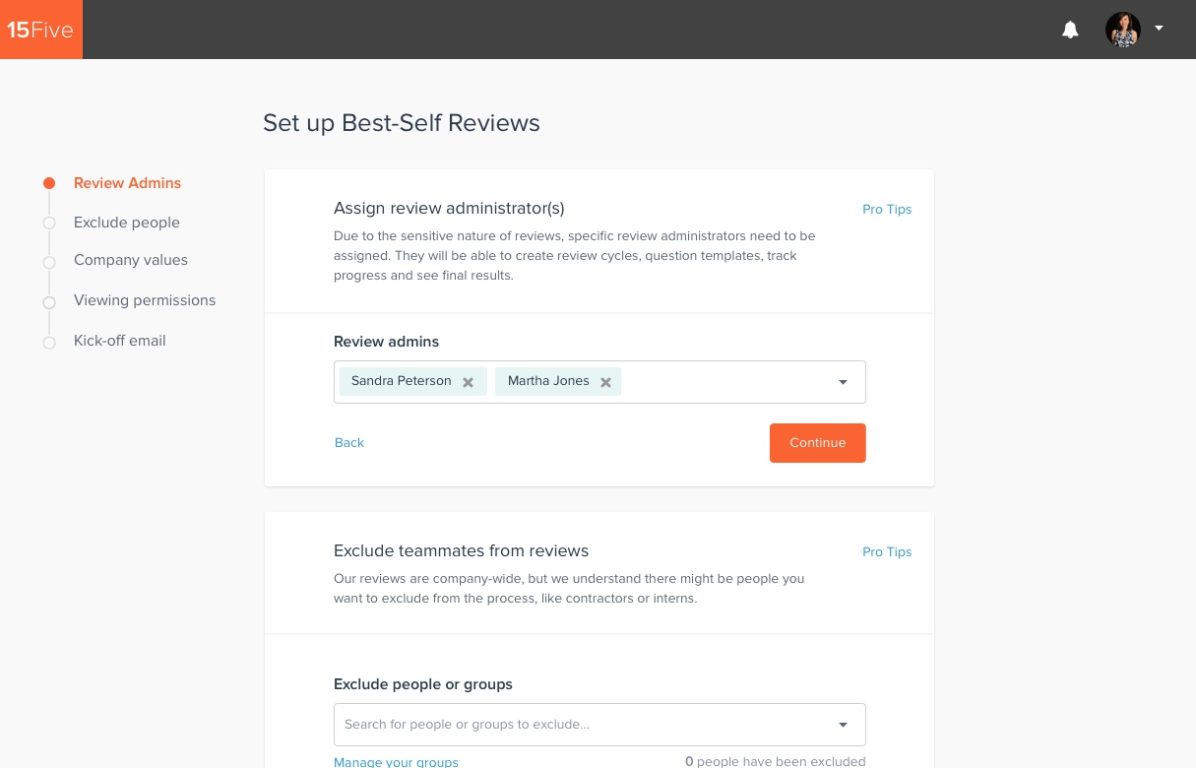Go to the Review Admins step
Viewport: 1196px width, 768px height.
127,183
